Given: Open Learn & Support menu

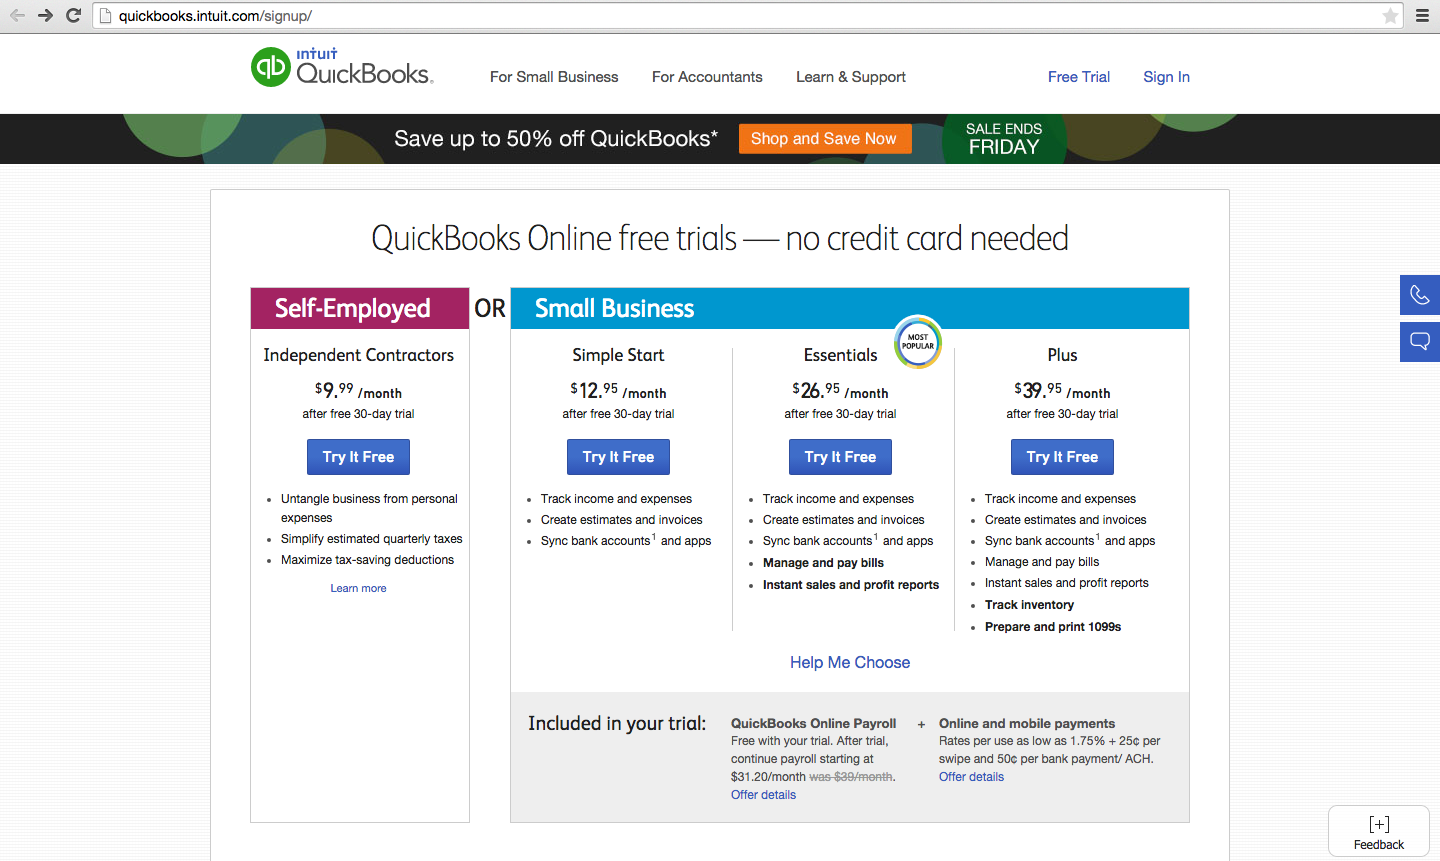Looking at the screenshot, I should click(850, 77).
